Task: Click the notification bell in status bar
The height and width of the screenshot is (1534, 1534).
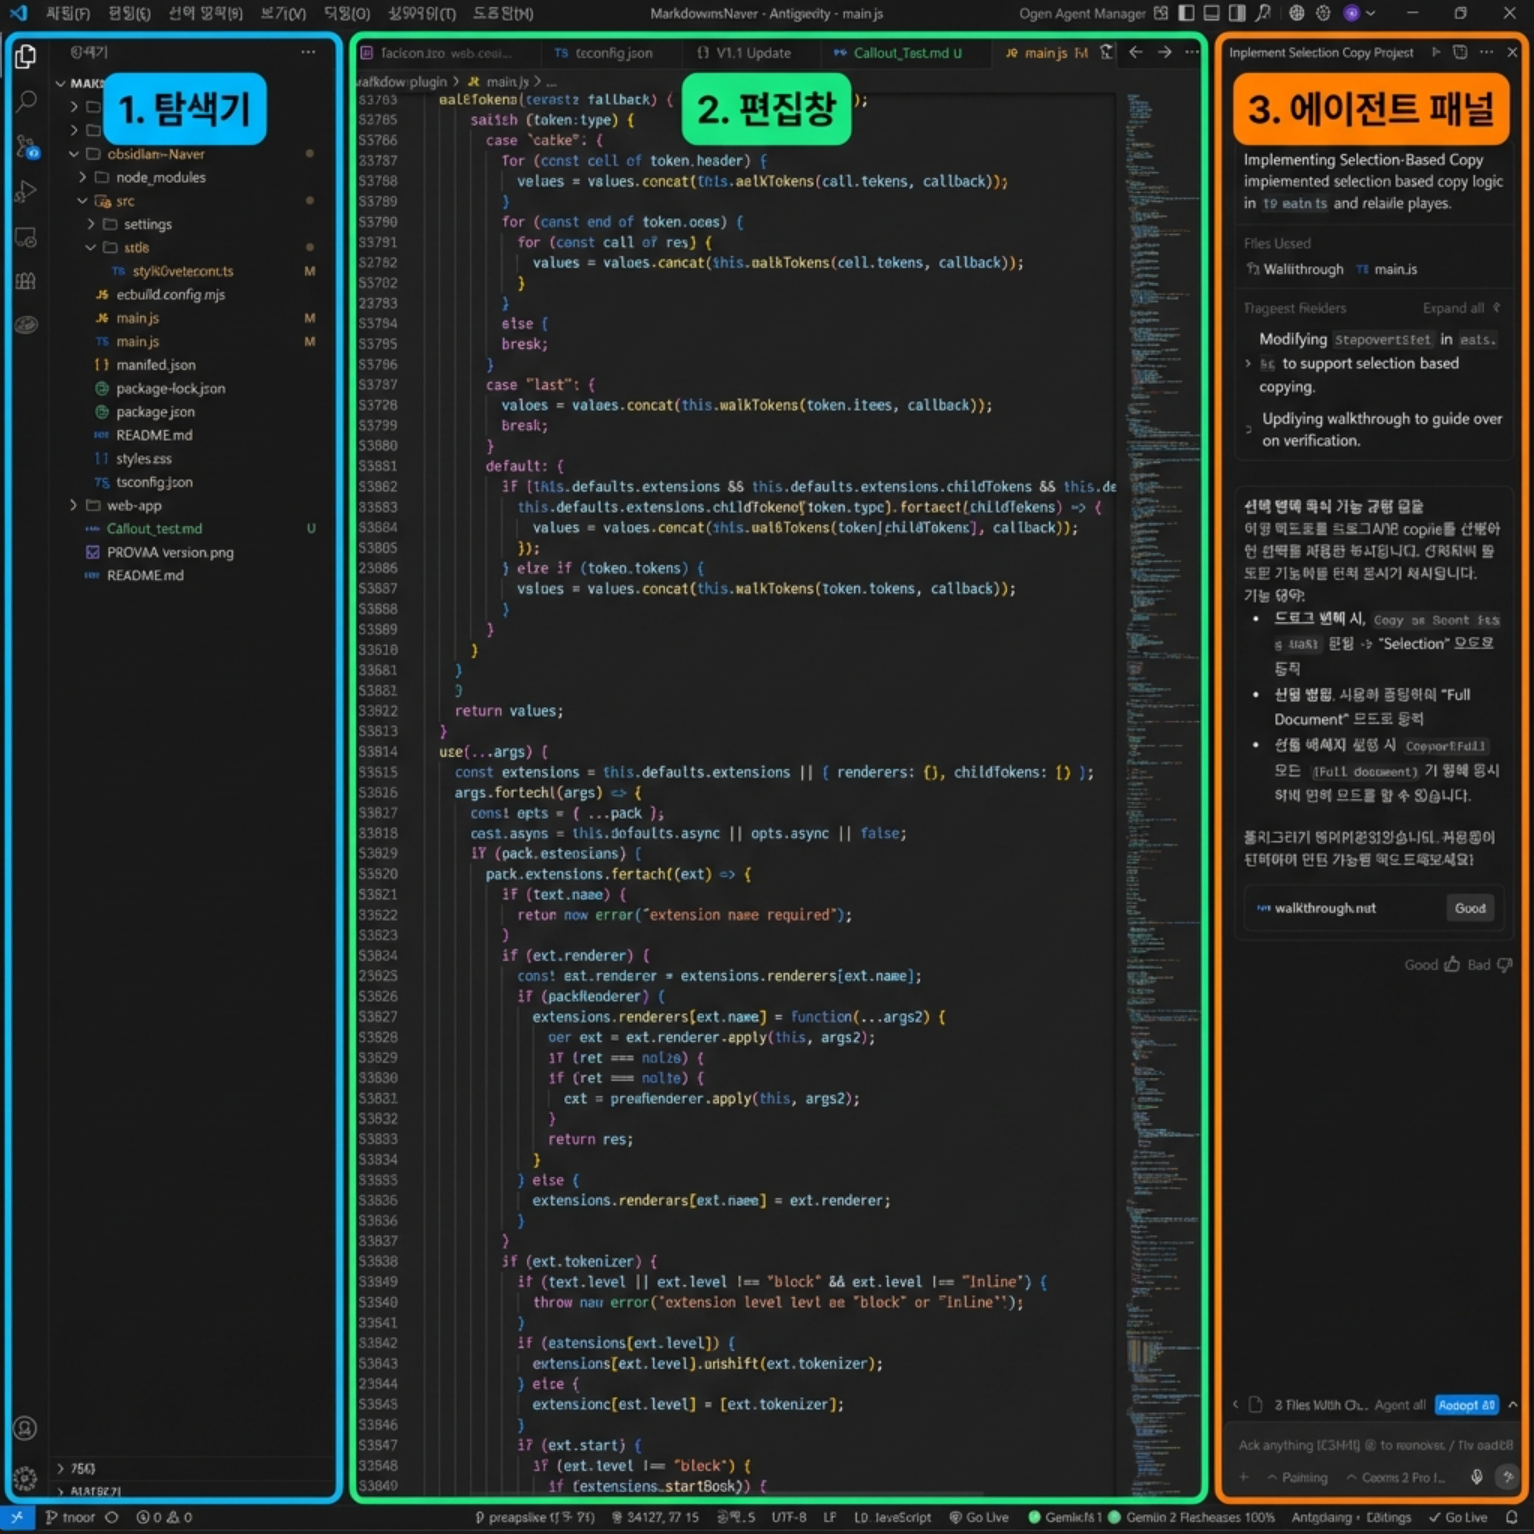Action: pos(1513,1517)
